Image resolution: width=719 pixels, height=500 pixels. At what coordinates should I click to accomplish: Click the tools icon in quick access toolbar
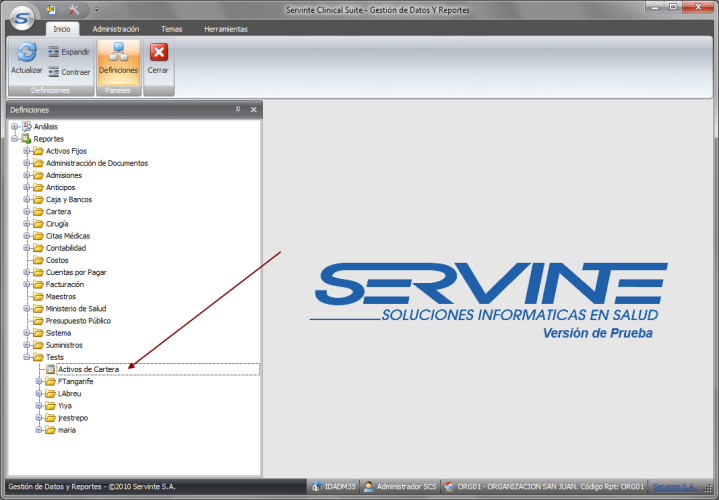73,9
